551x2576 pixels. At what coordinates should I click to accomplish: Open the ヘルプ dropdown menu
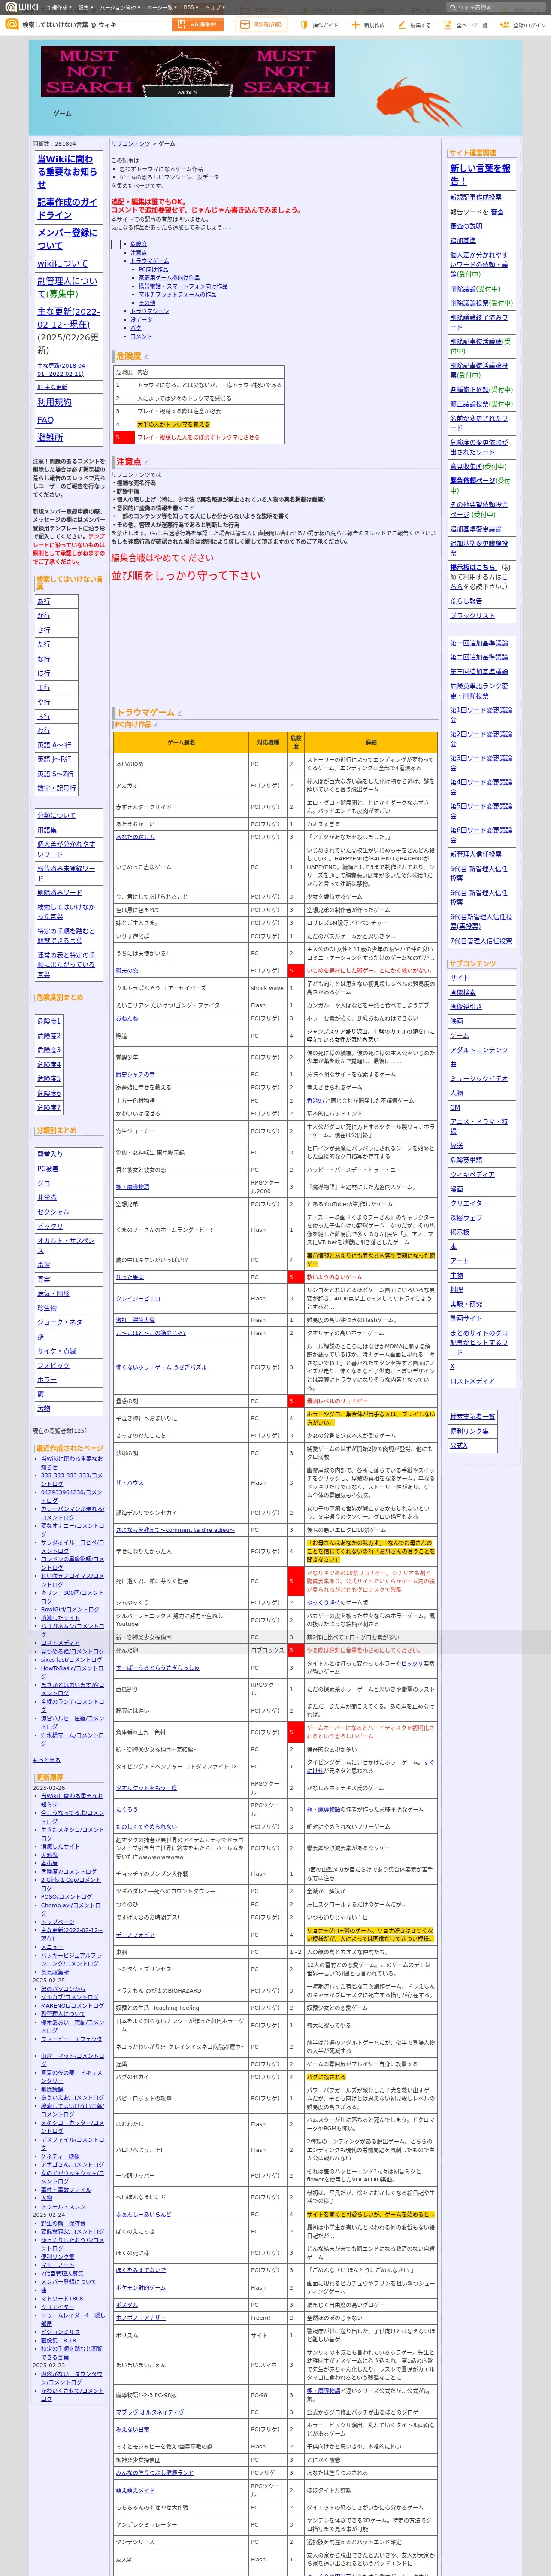(214, 7)
